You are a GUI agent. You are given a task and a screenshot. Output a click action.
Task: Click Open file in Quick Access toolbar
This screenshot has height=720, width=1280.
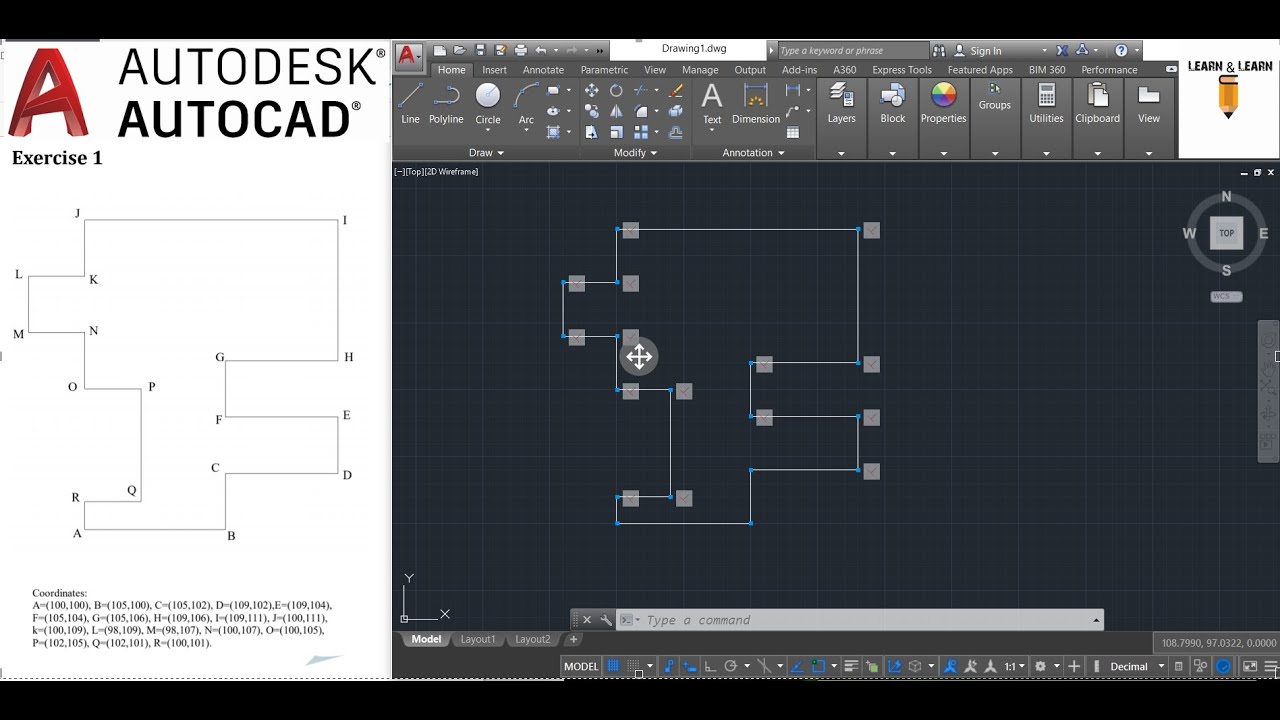(x=460, y=50)
